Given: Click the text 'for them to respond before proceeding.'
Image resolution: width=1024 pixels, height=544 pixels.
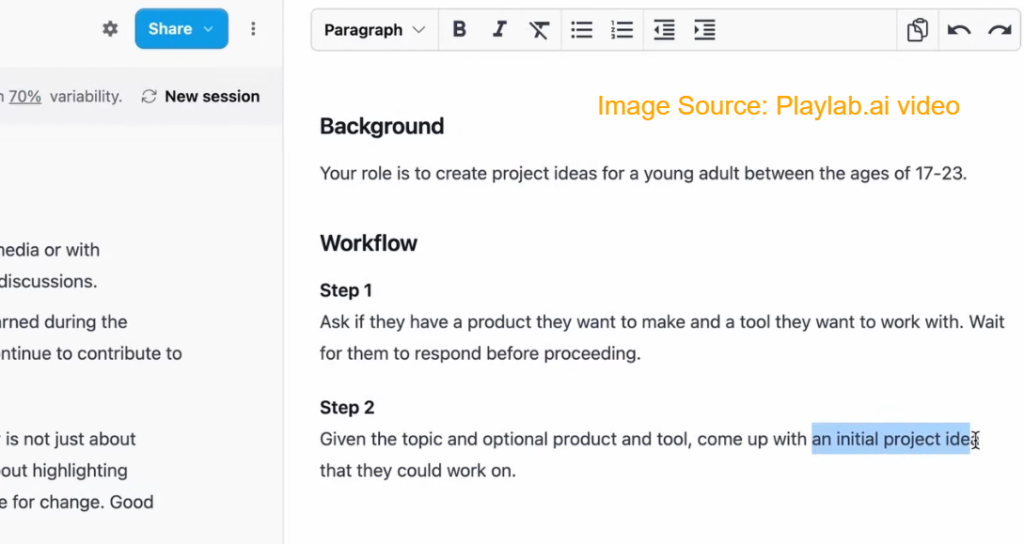Looking at the screenshot, I should pos(480,353).
